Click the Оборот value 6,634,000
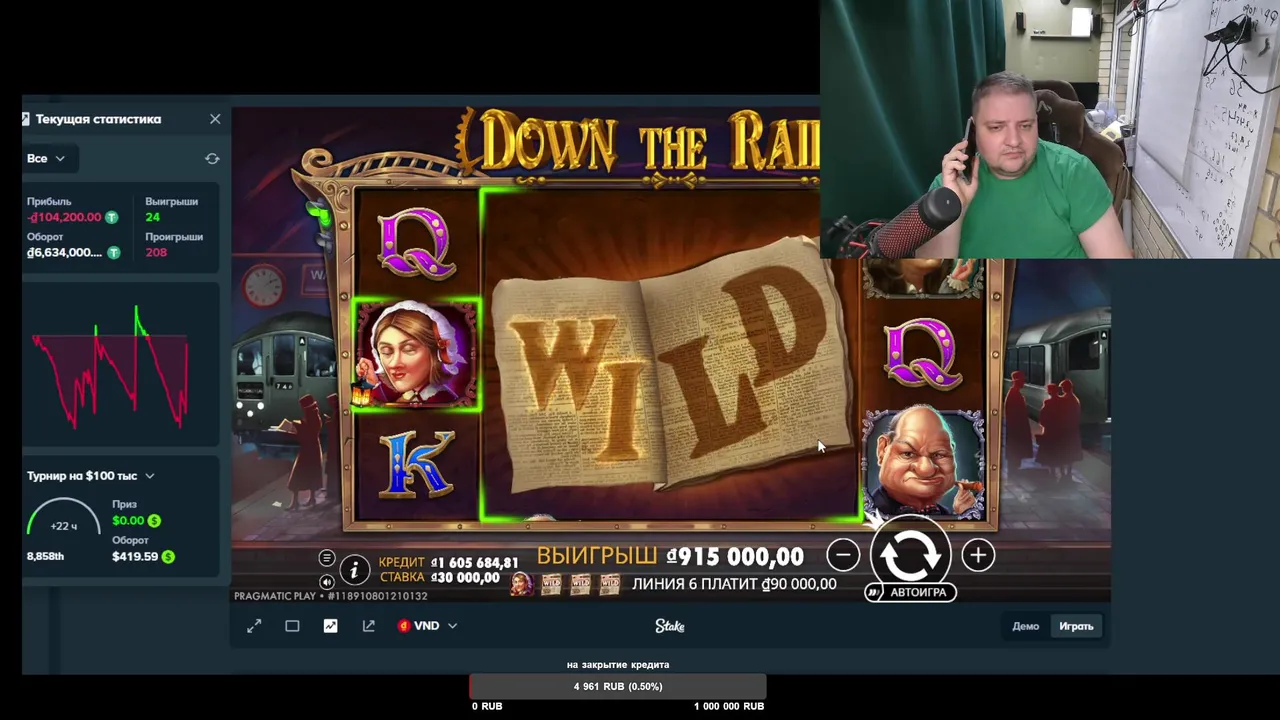 pyautogui.click(x=65, y=252)
